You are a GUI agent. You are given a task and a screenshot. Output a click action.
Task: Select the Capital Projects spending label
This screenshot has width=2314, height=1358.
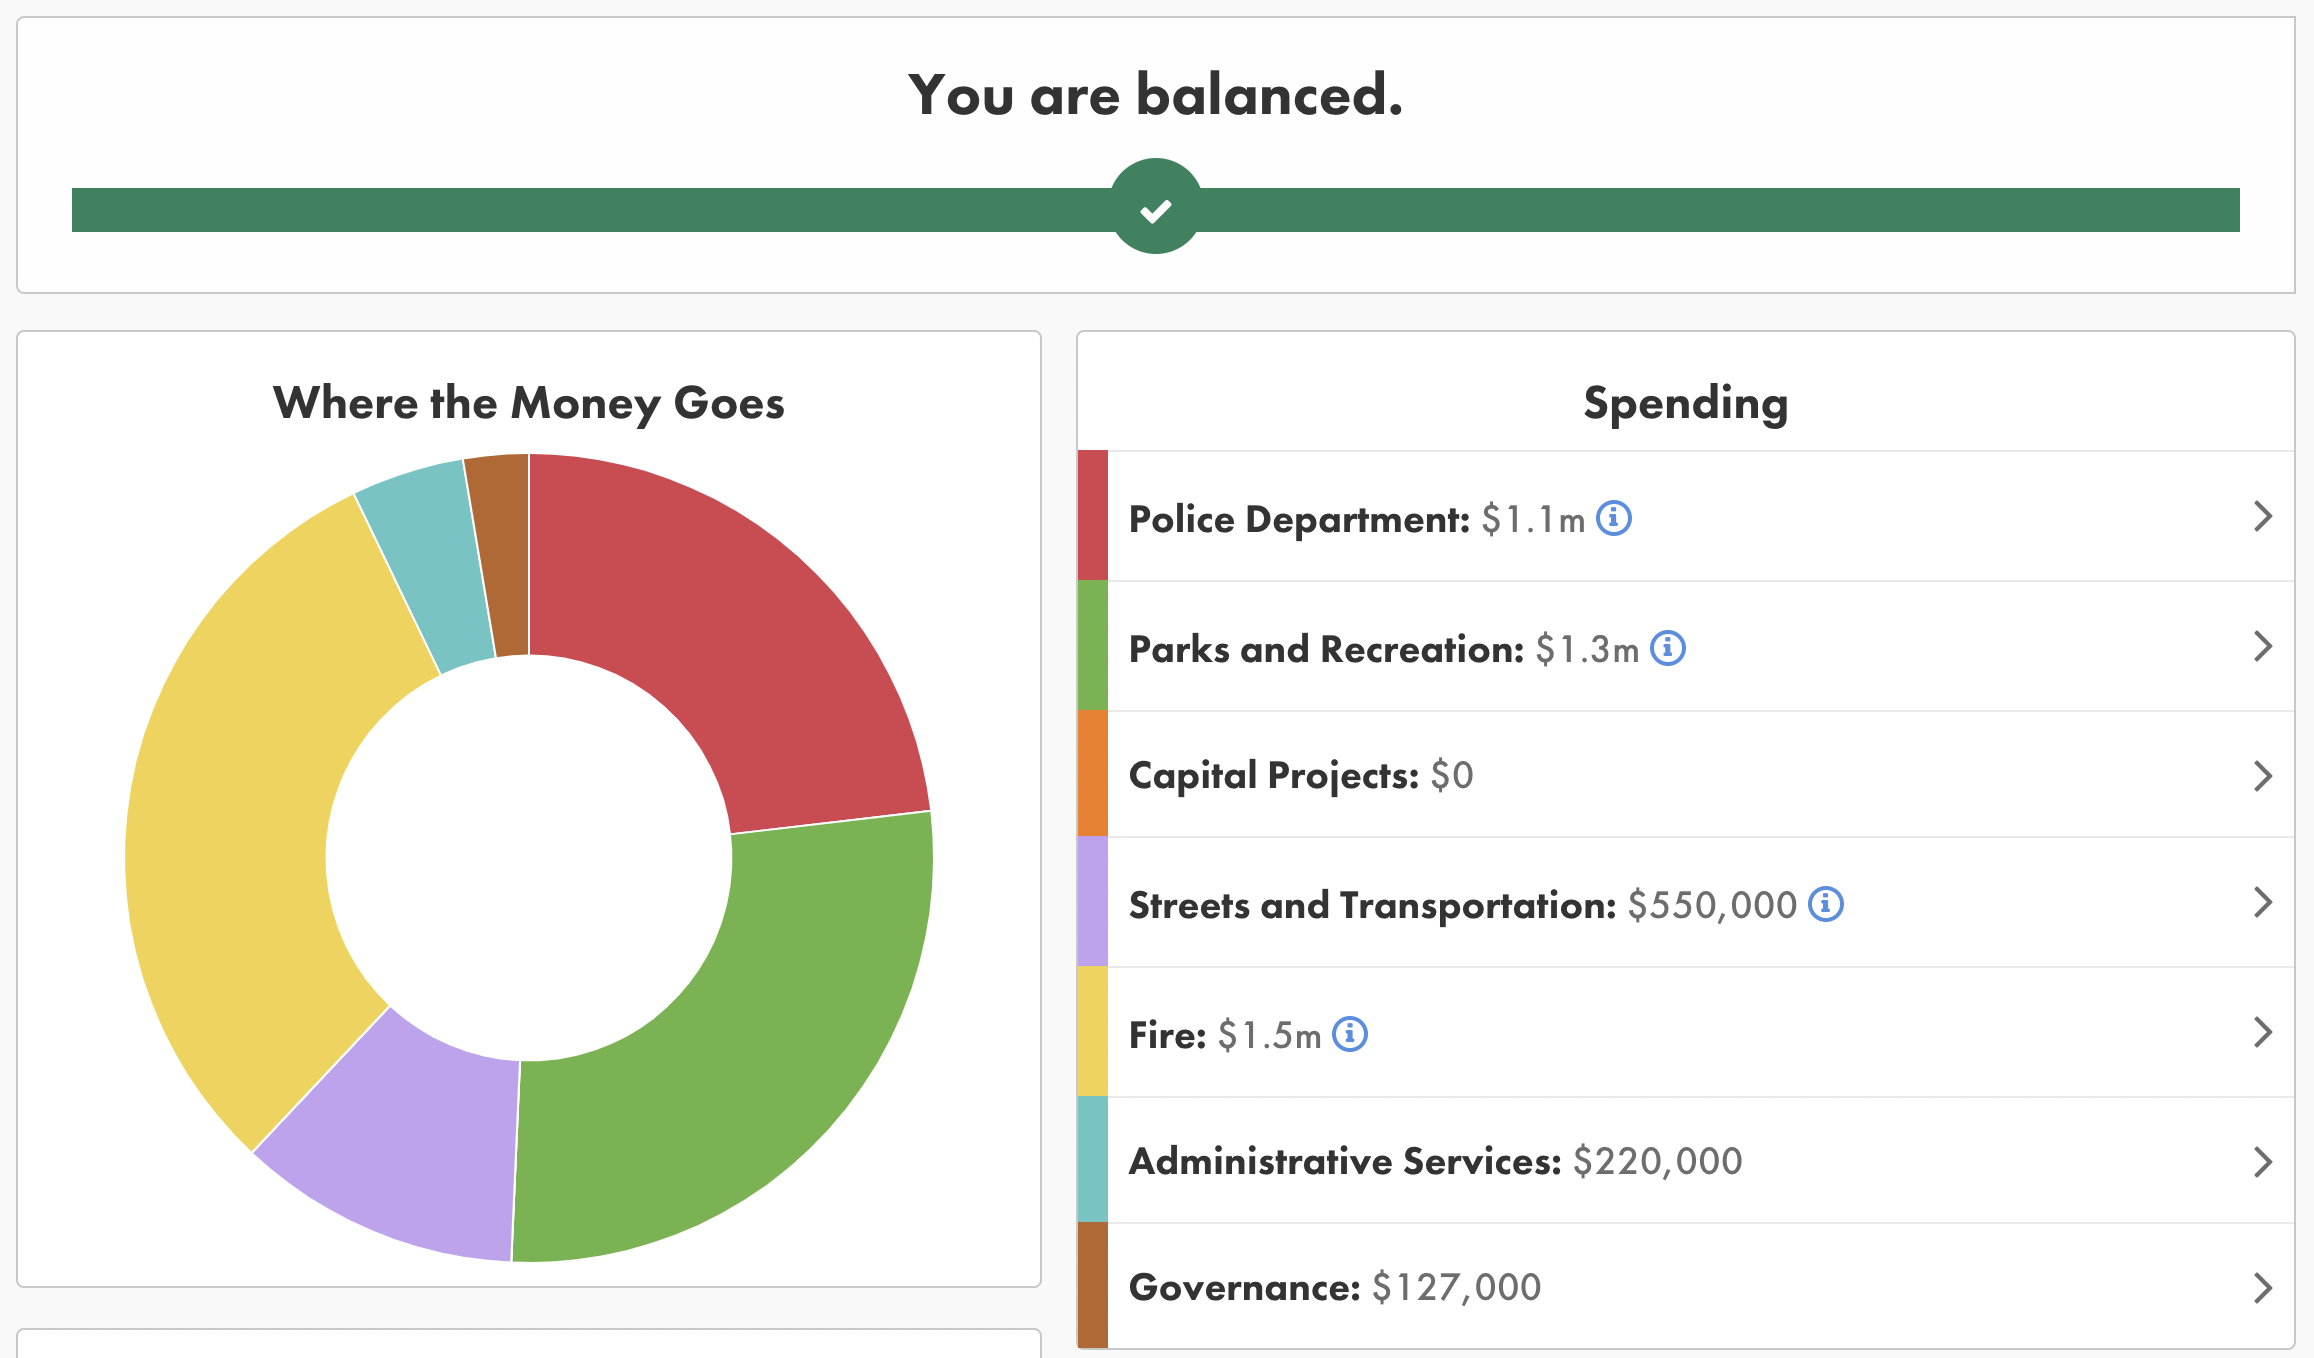coord(1273,776)
